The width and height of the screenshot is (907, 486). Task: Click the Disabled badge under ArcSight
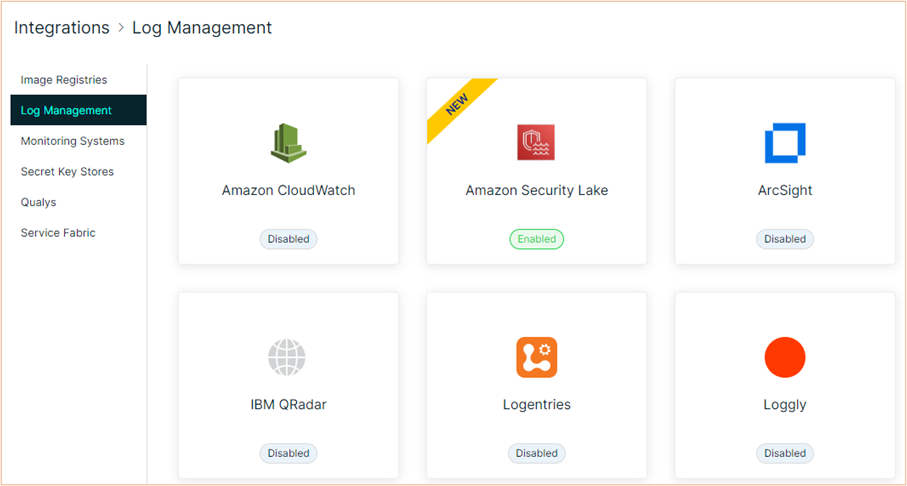point(785,239)
